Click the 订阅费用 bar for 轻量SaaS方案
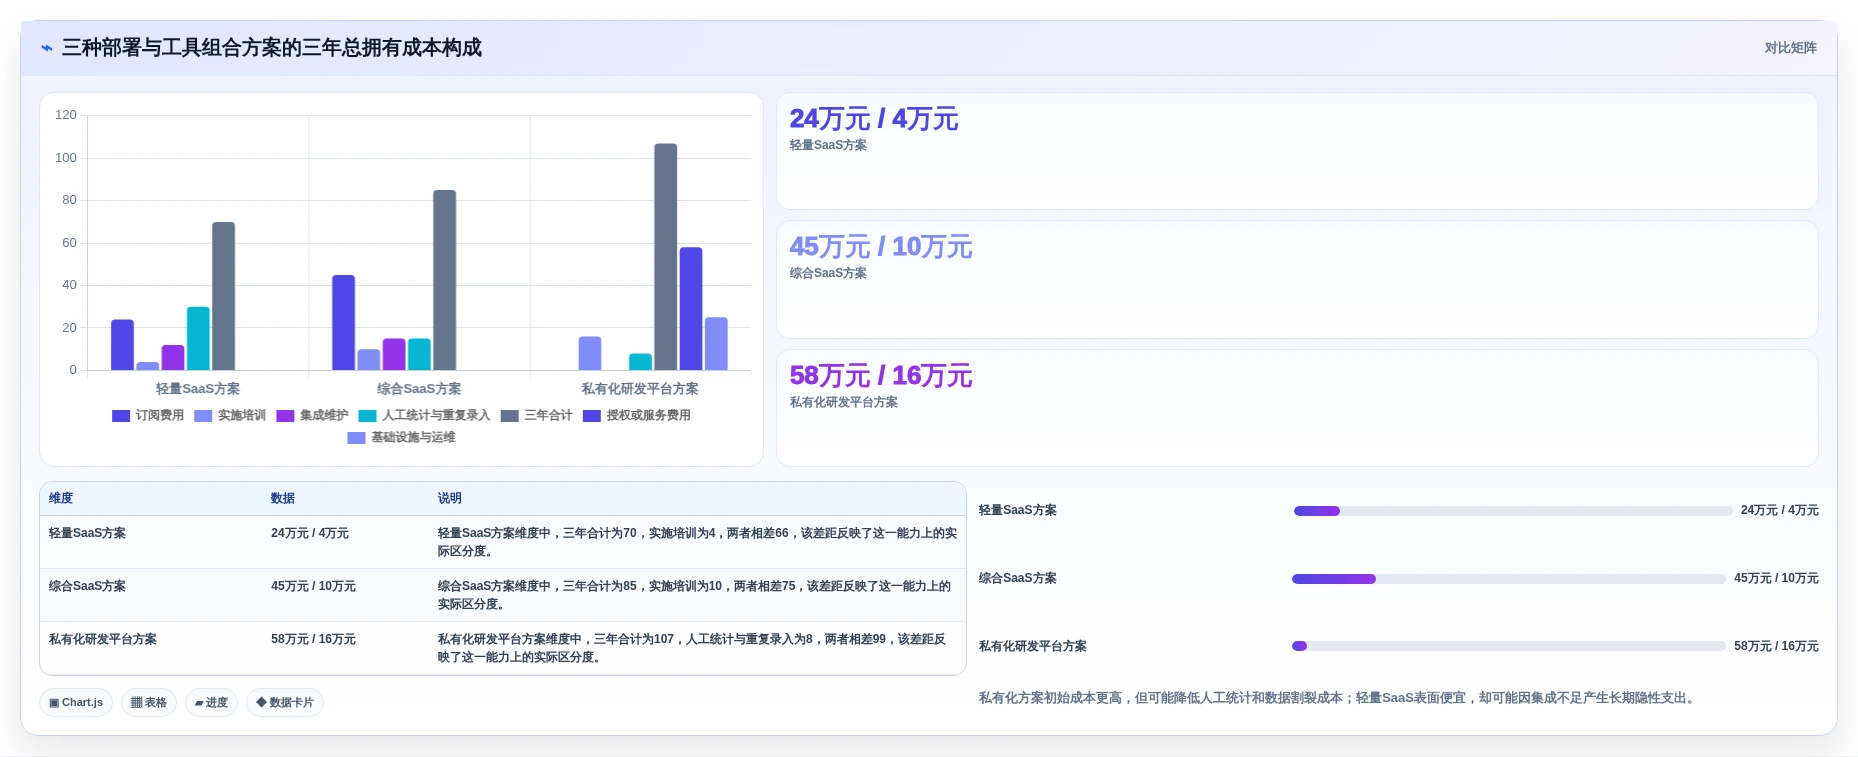The height and width of the screenshot is (757, 1858). [122, 345]
